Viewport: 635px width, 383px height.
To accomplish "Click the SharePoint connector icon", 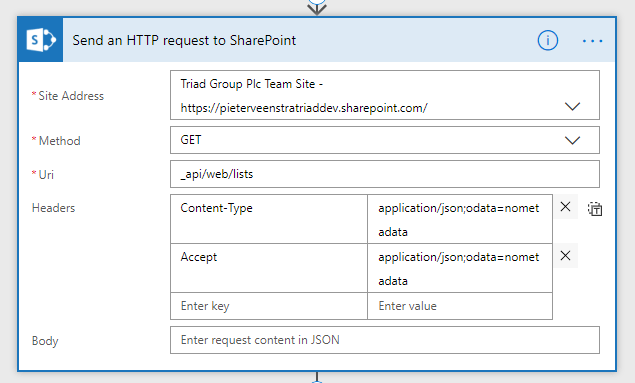I will click(x=40, y=40).
